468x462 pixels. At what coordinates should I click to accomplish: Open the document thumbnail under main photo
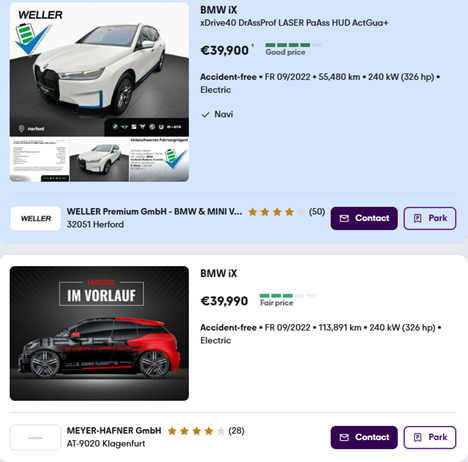tap(39, 160)
